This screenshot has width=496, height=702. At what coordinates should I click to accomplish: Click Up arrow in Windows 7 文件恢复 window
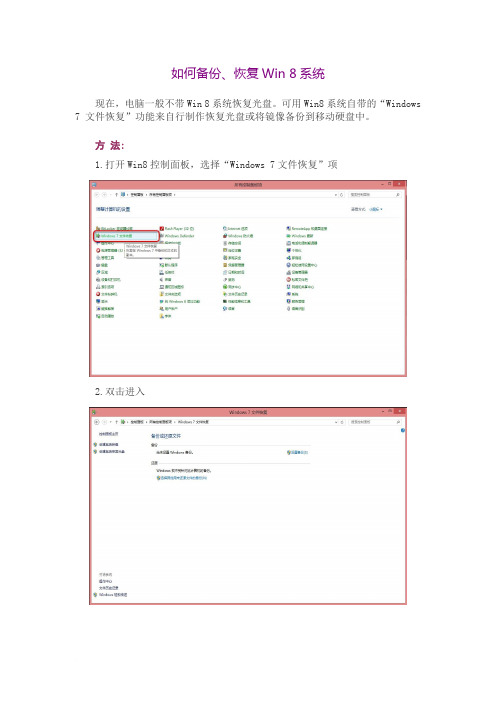116,422
